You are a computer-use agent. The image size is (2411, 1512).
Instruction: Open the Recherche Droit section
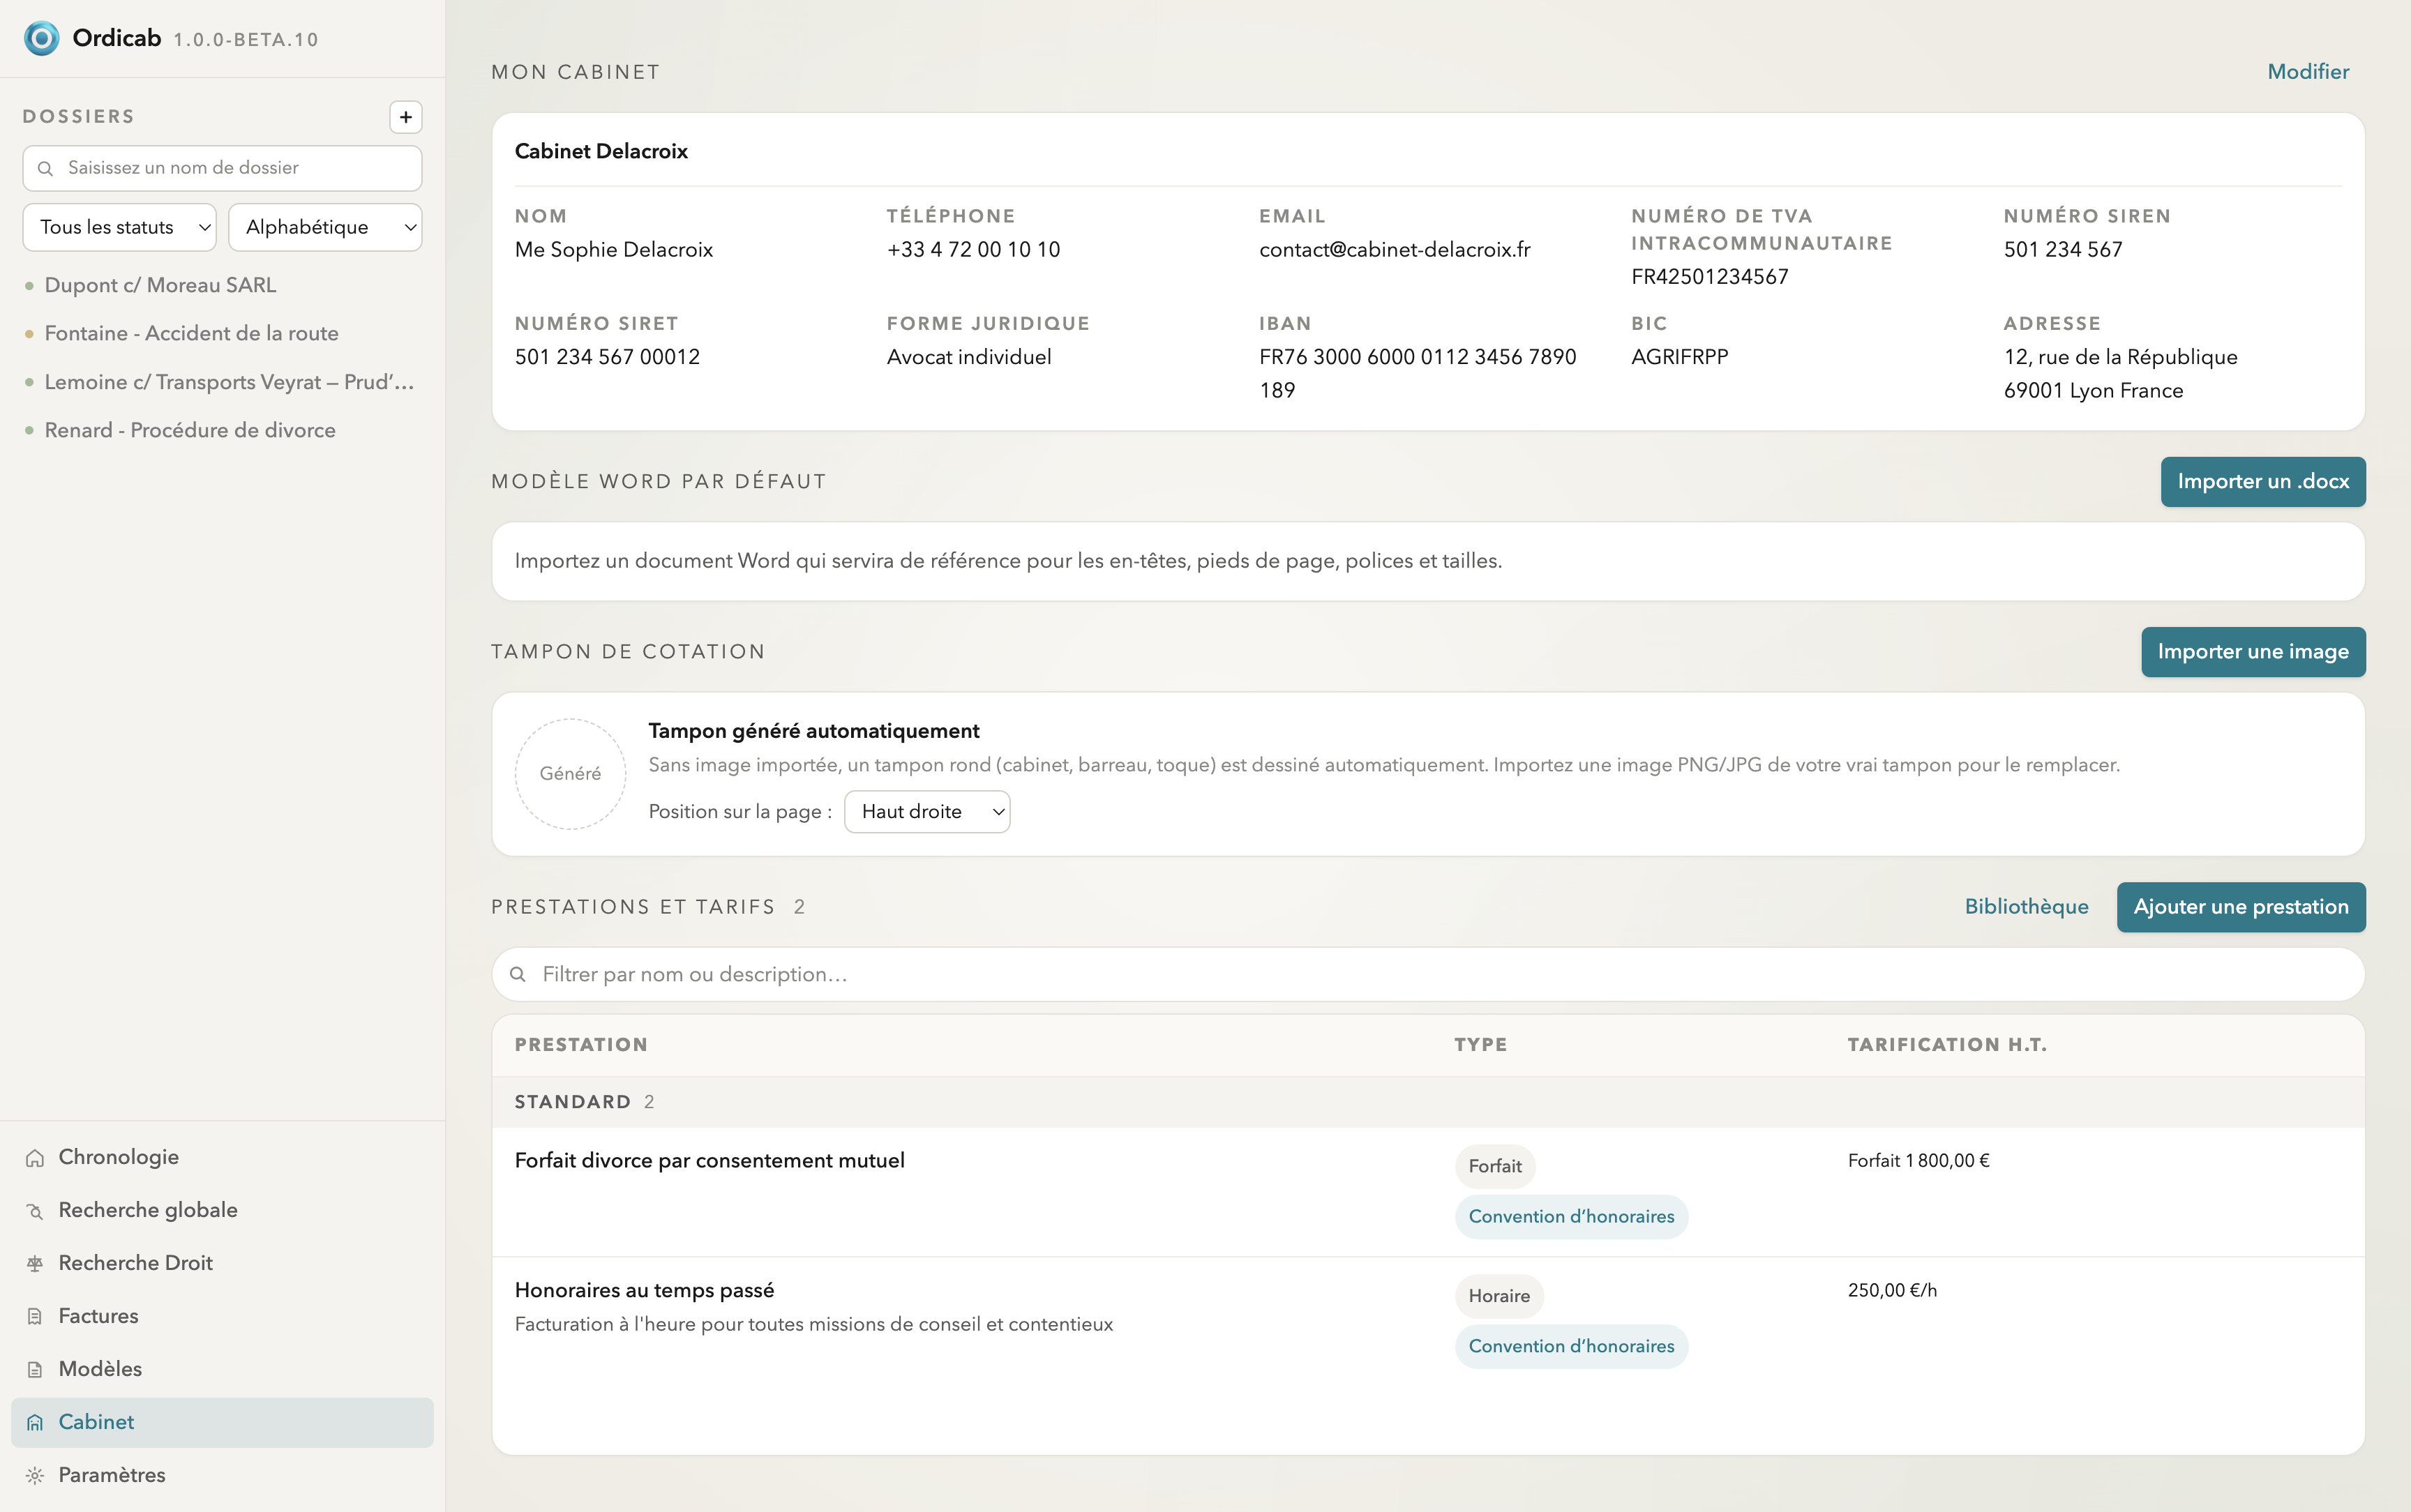(222, 1263)
